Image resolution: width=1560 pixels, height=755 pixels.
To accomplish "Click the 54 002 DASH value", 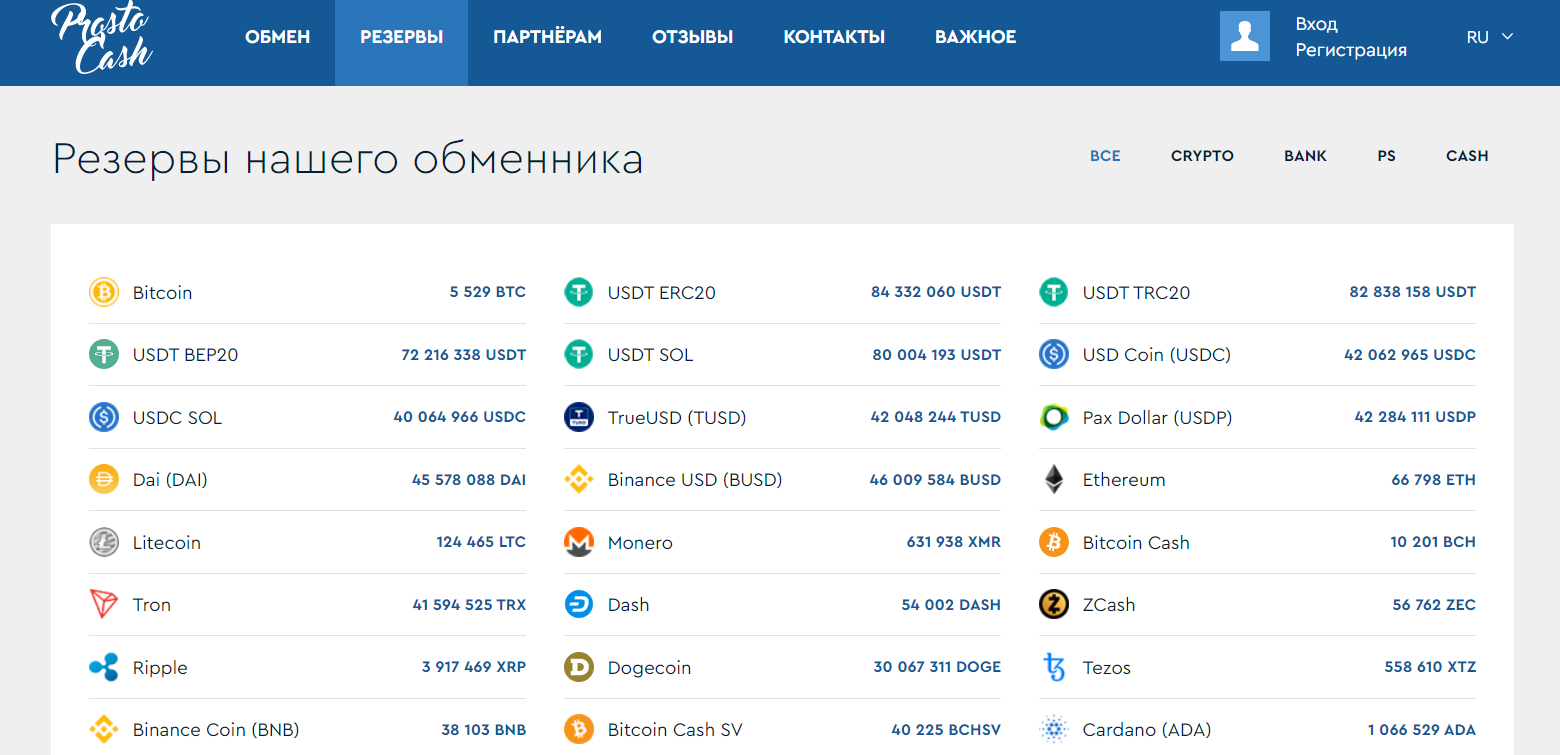I will [x=951, y=604].
